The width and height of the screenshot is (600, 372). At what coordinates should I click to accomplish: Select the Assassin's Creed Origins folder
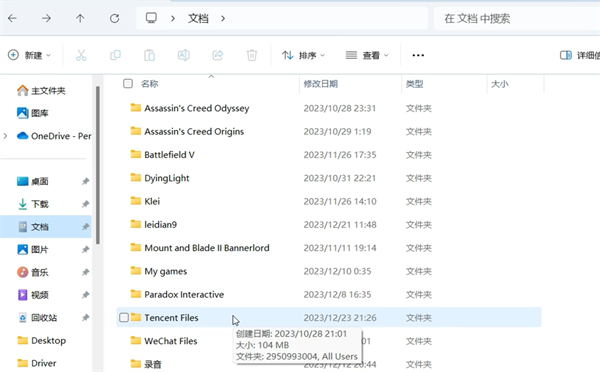194,132
